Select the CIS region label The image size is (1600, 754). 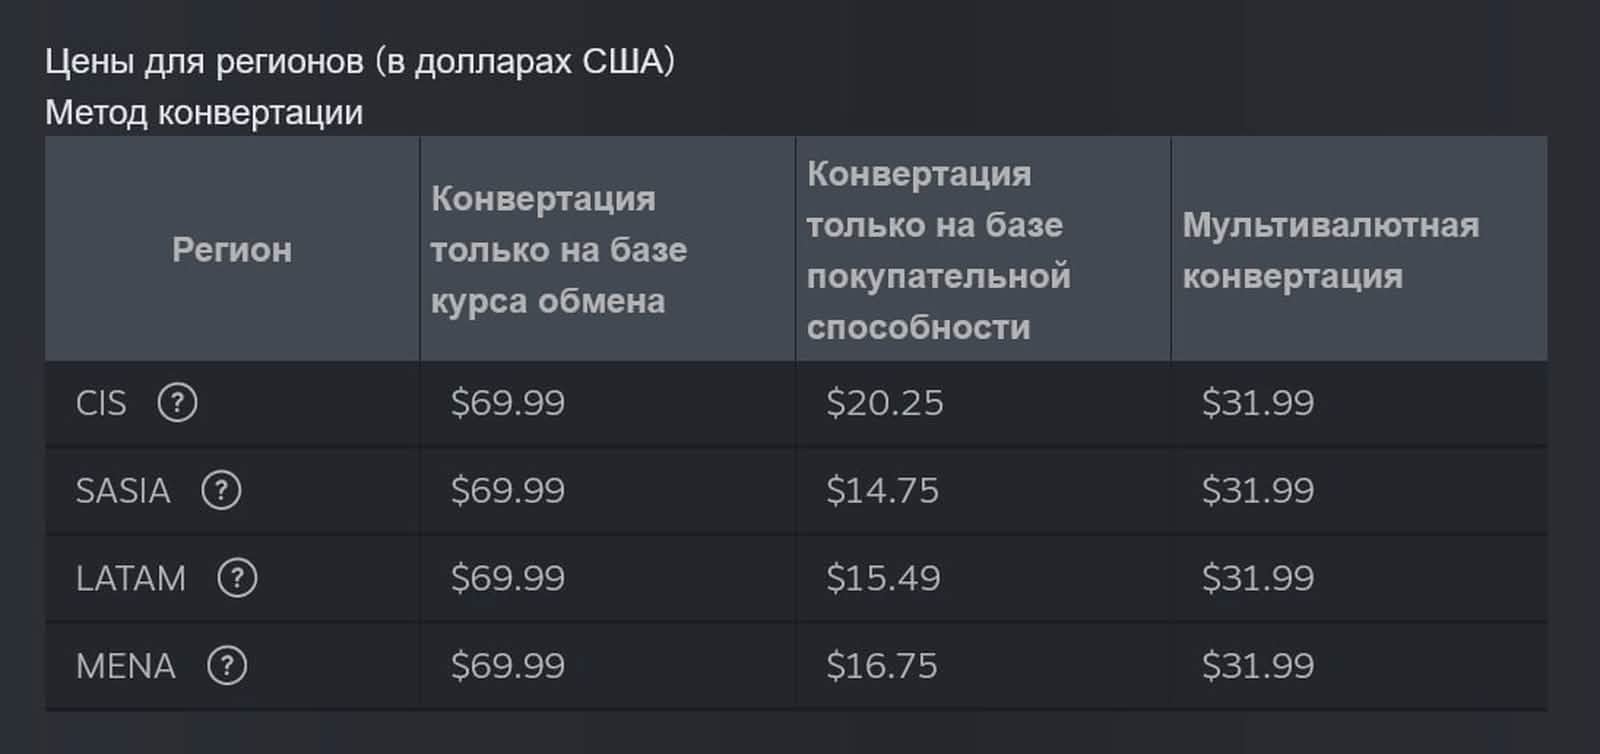click(x=101, y=403)
